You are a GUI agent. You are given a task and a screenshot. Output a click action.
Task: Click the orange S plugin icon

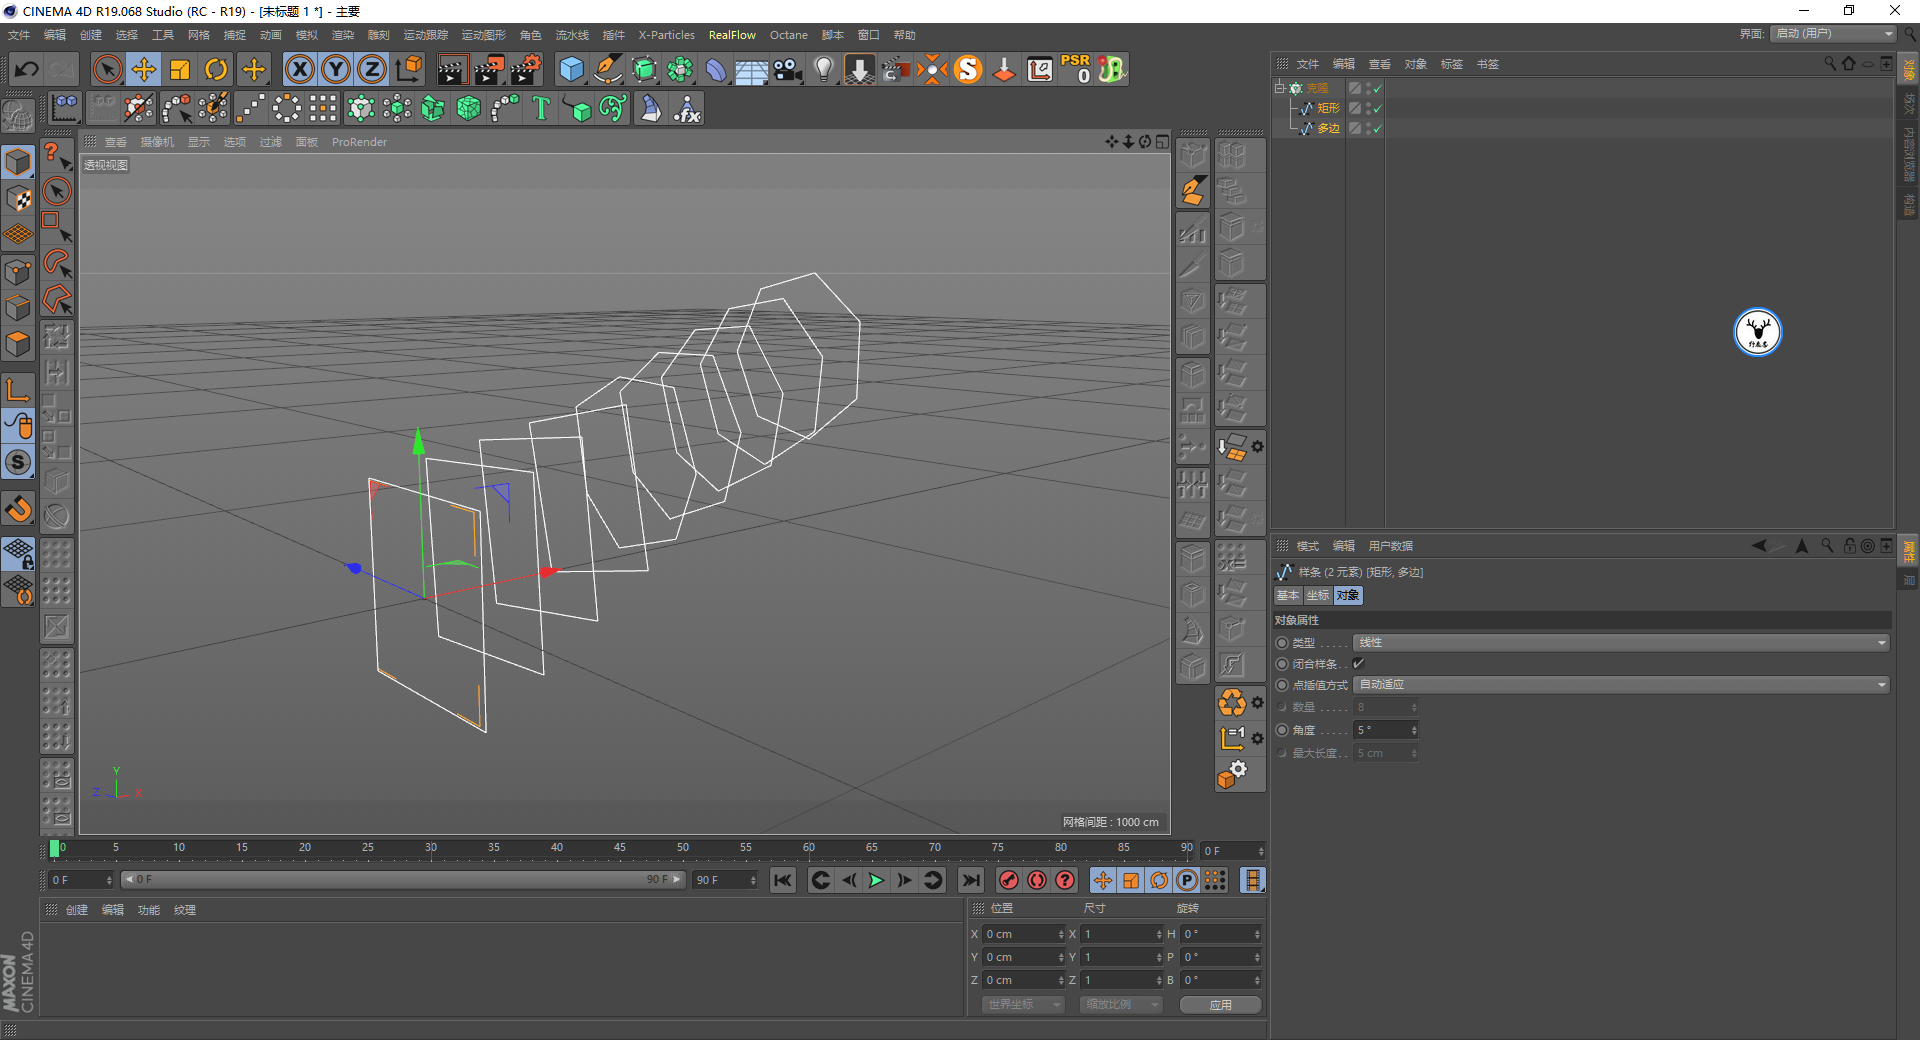(x=967, y=69)
